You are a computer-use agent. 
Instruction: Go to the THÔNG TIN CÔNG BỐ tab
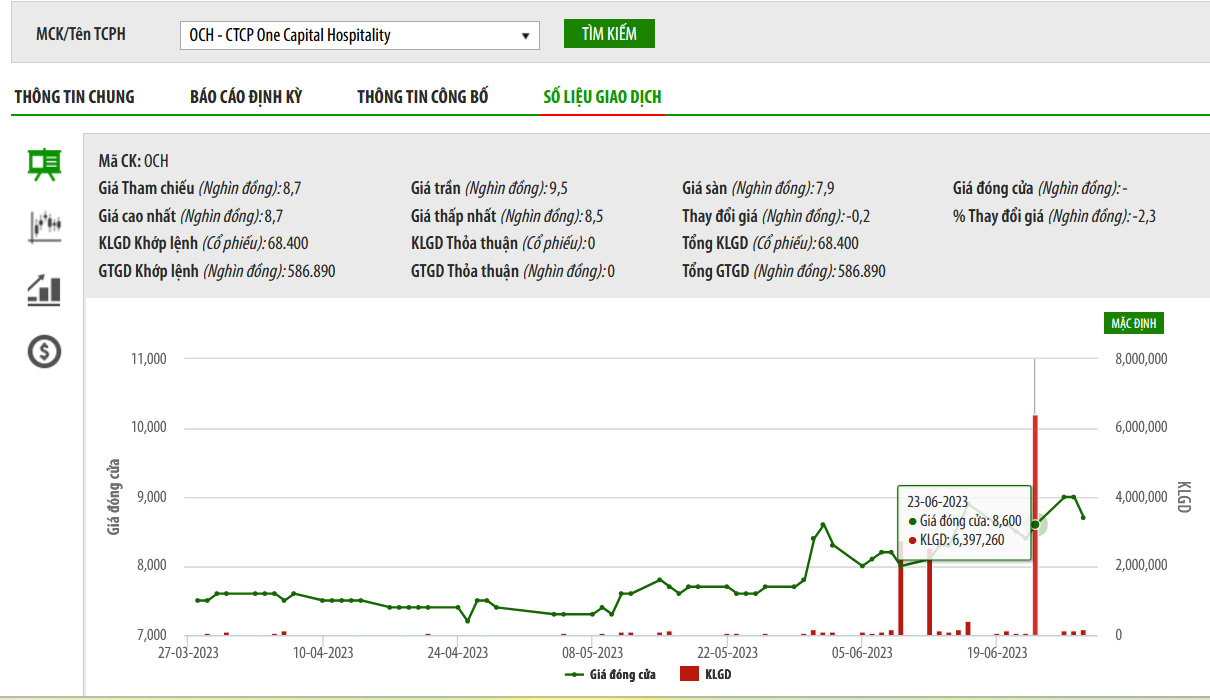click(423, 97)
